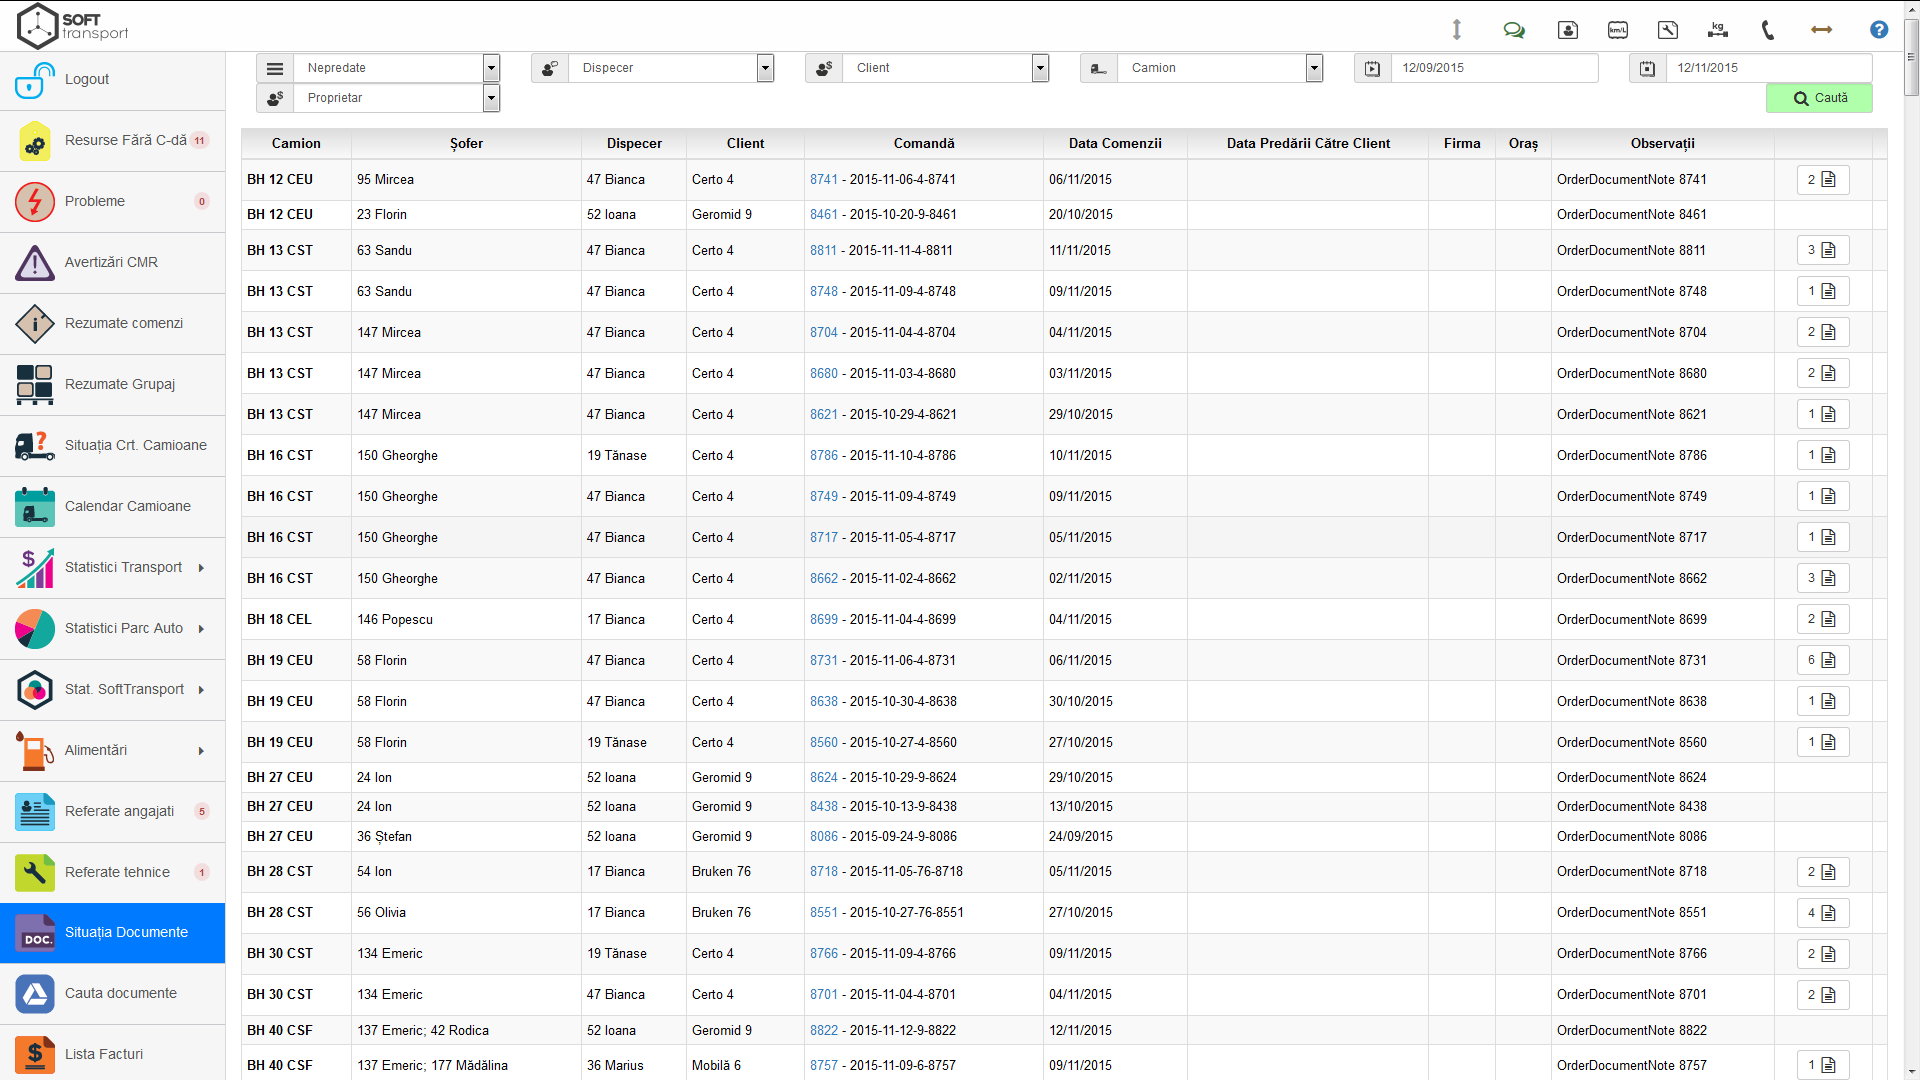
Task: Open Resurse Fără C-dă in sidebar
Action: coord(112,141)
